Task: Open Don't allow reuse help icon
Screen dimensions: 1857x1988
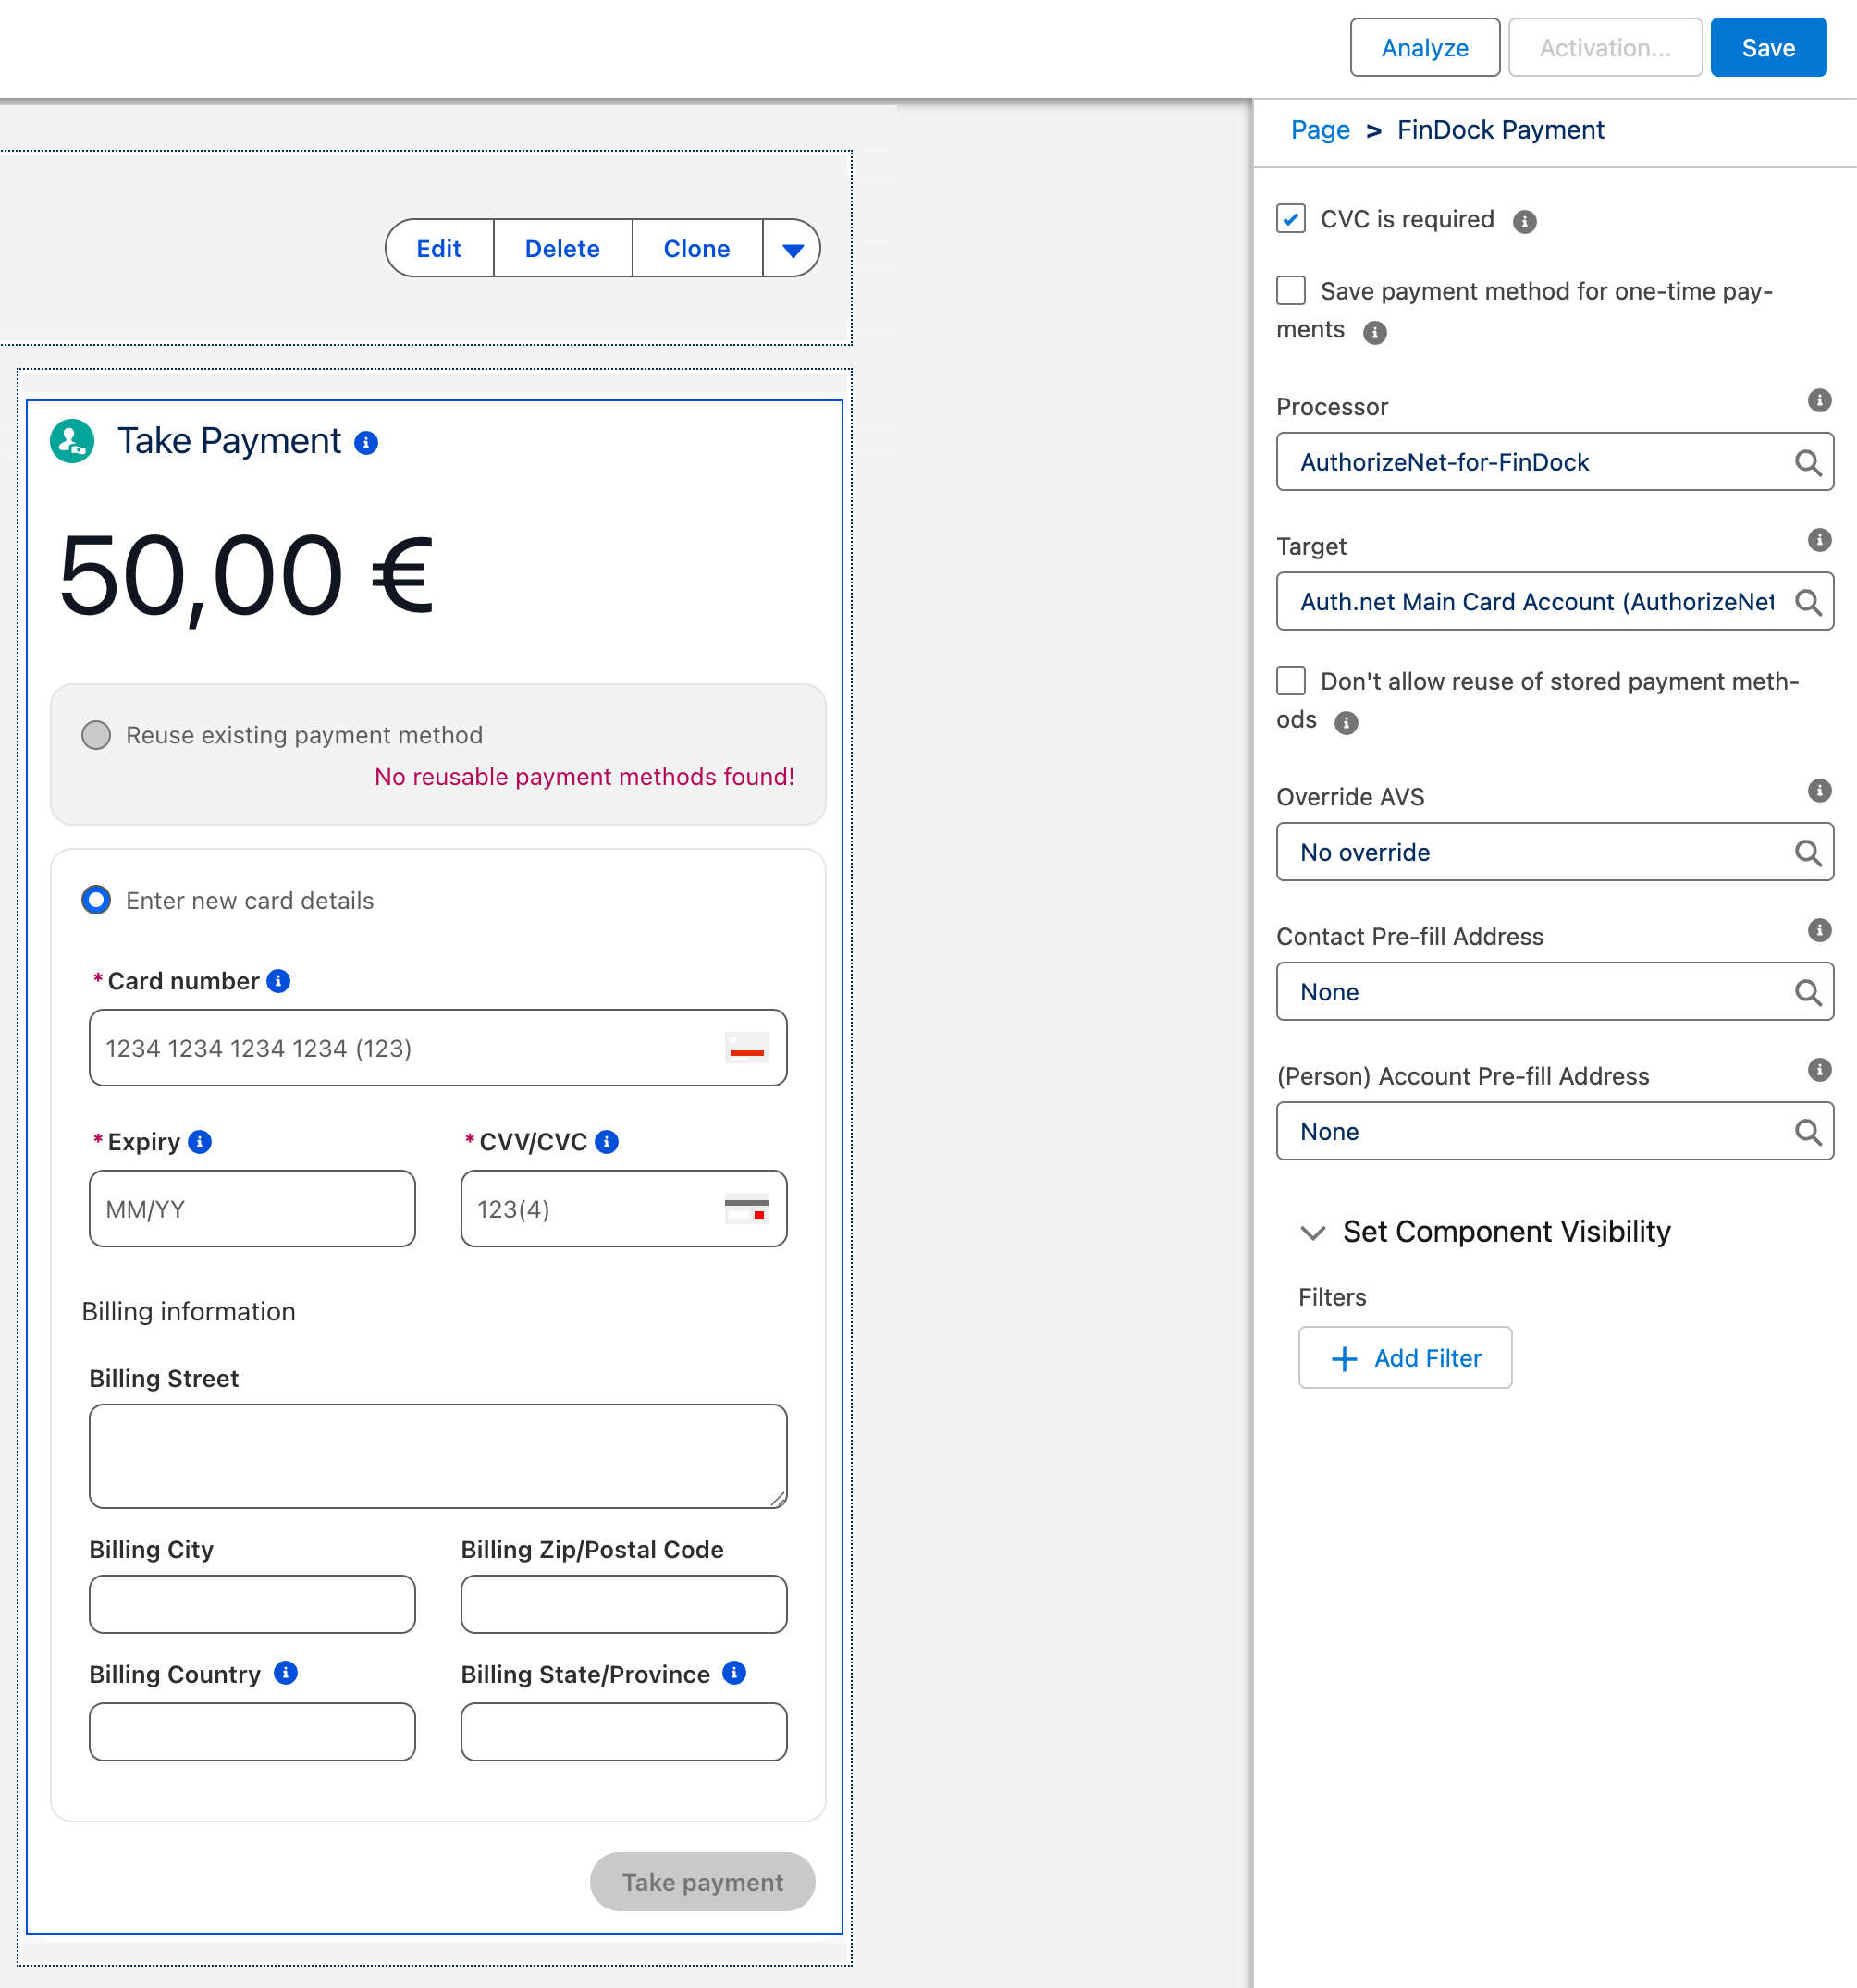Action: click(x=1347, y=723)
